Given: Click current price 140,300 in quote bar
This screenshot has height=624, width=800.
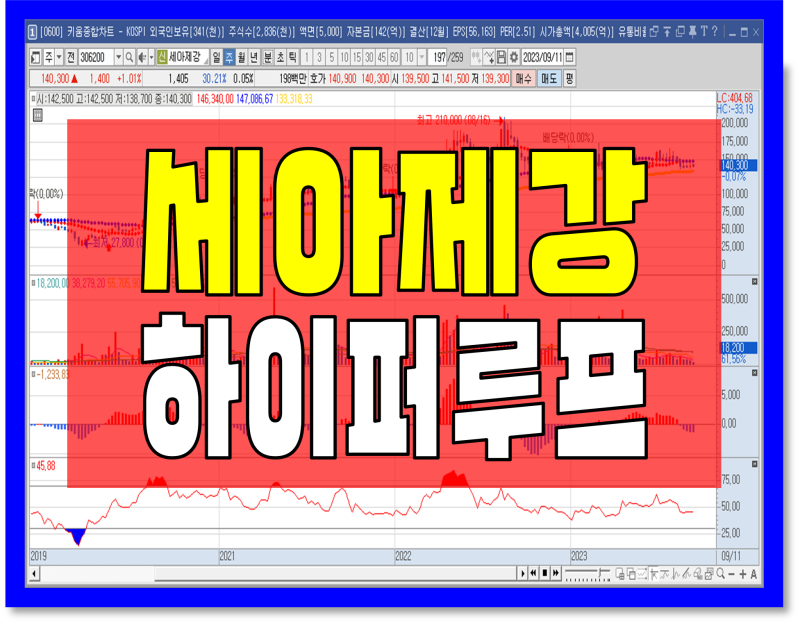Looking at the screenshot, I should tap(55, 79).
